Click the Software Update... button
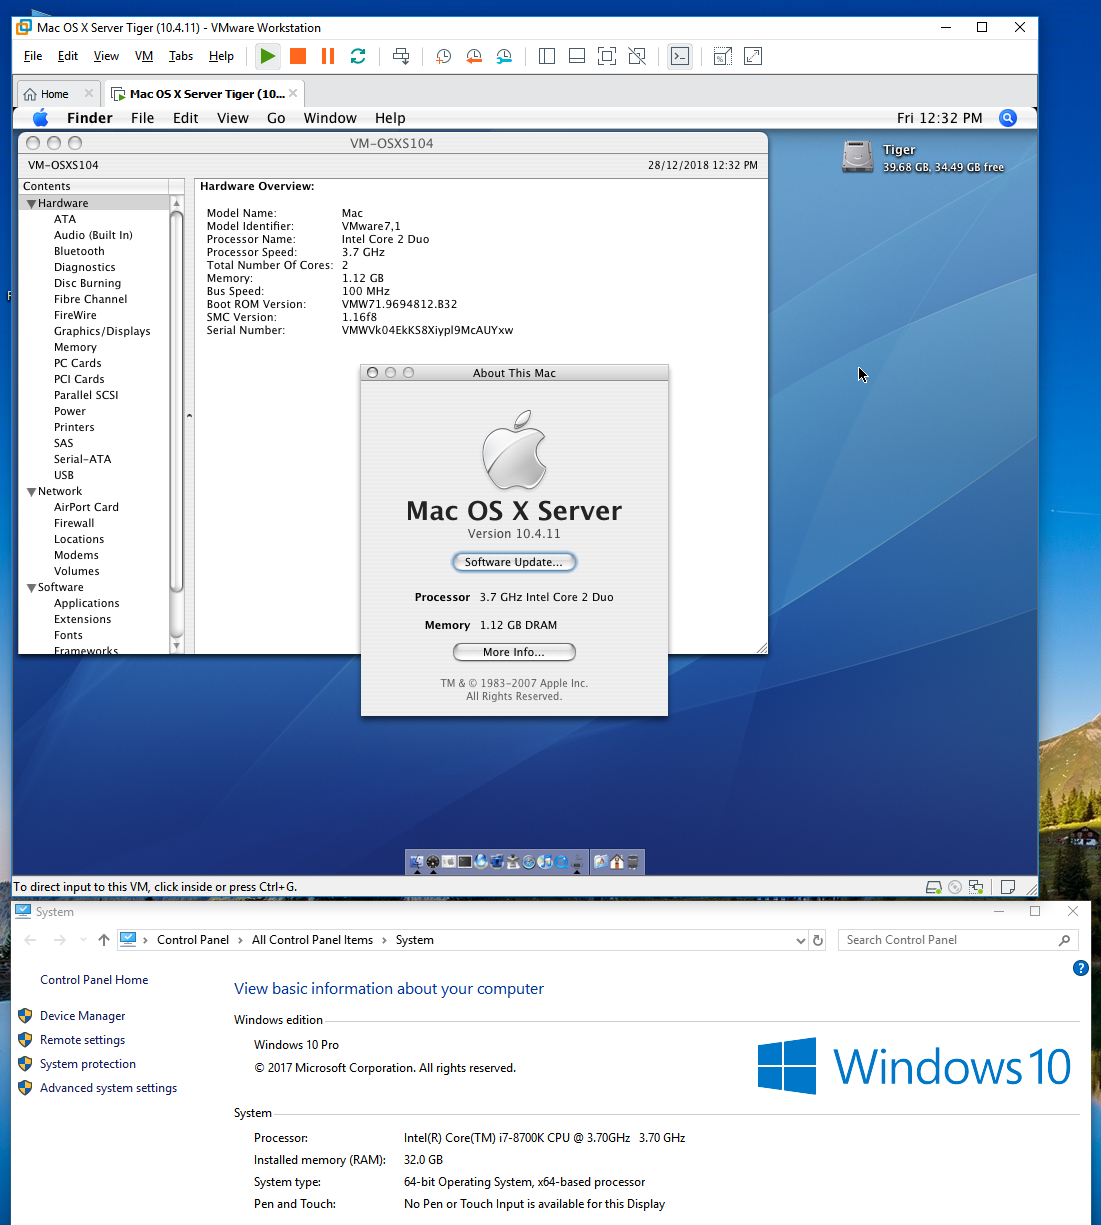Image resolution: width=1101 pixels, height=1225 pixels. (514, 562)
